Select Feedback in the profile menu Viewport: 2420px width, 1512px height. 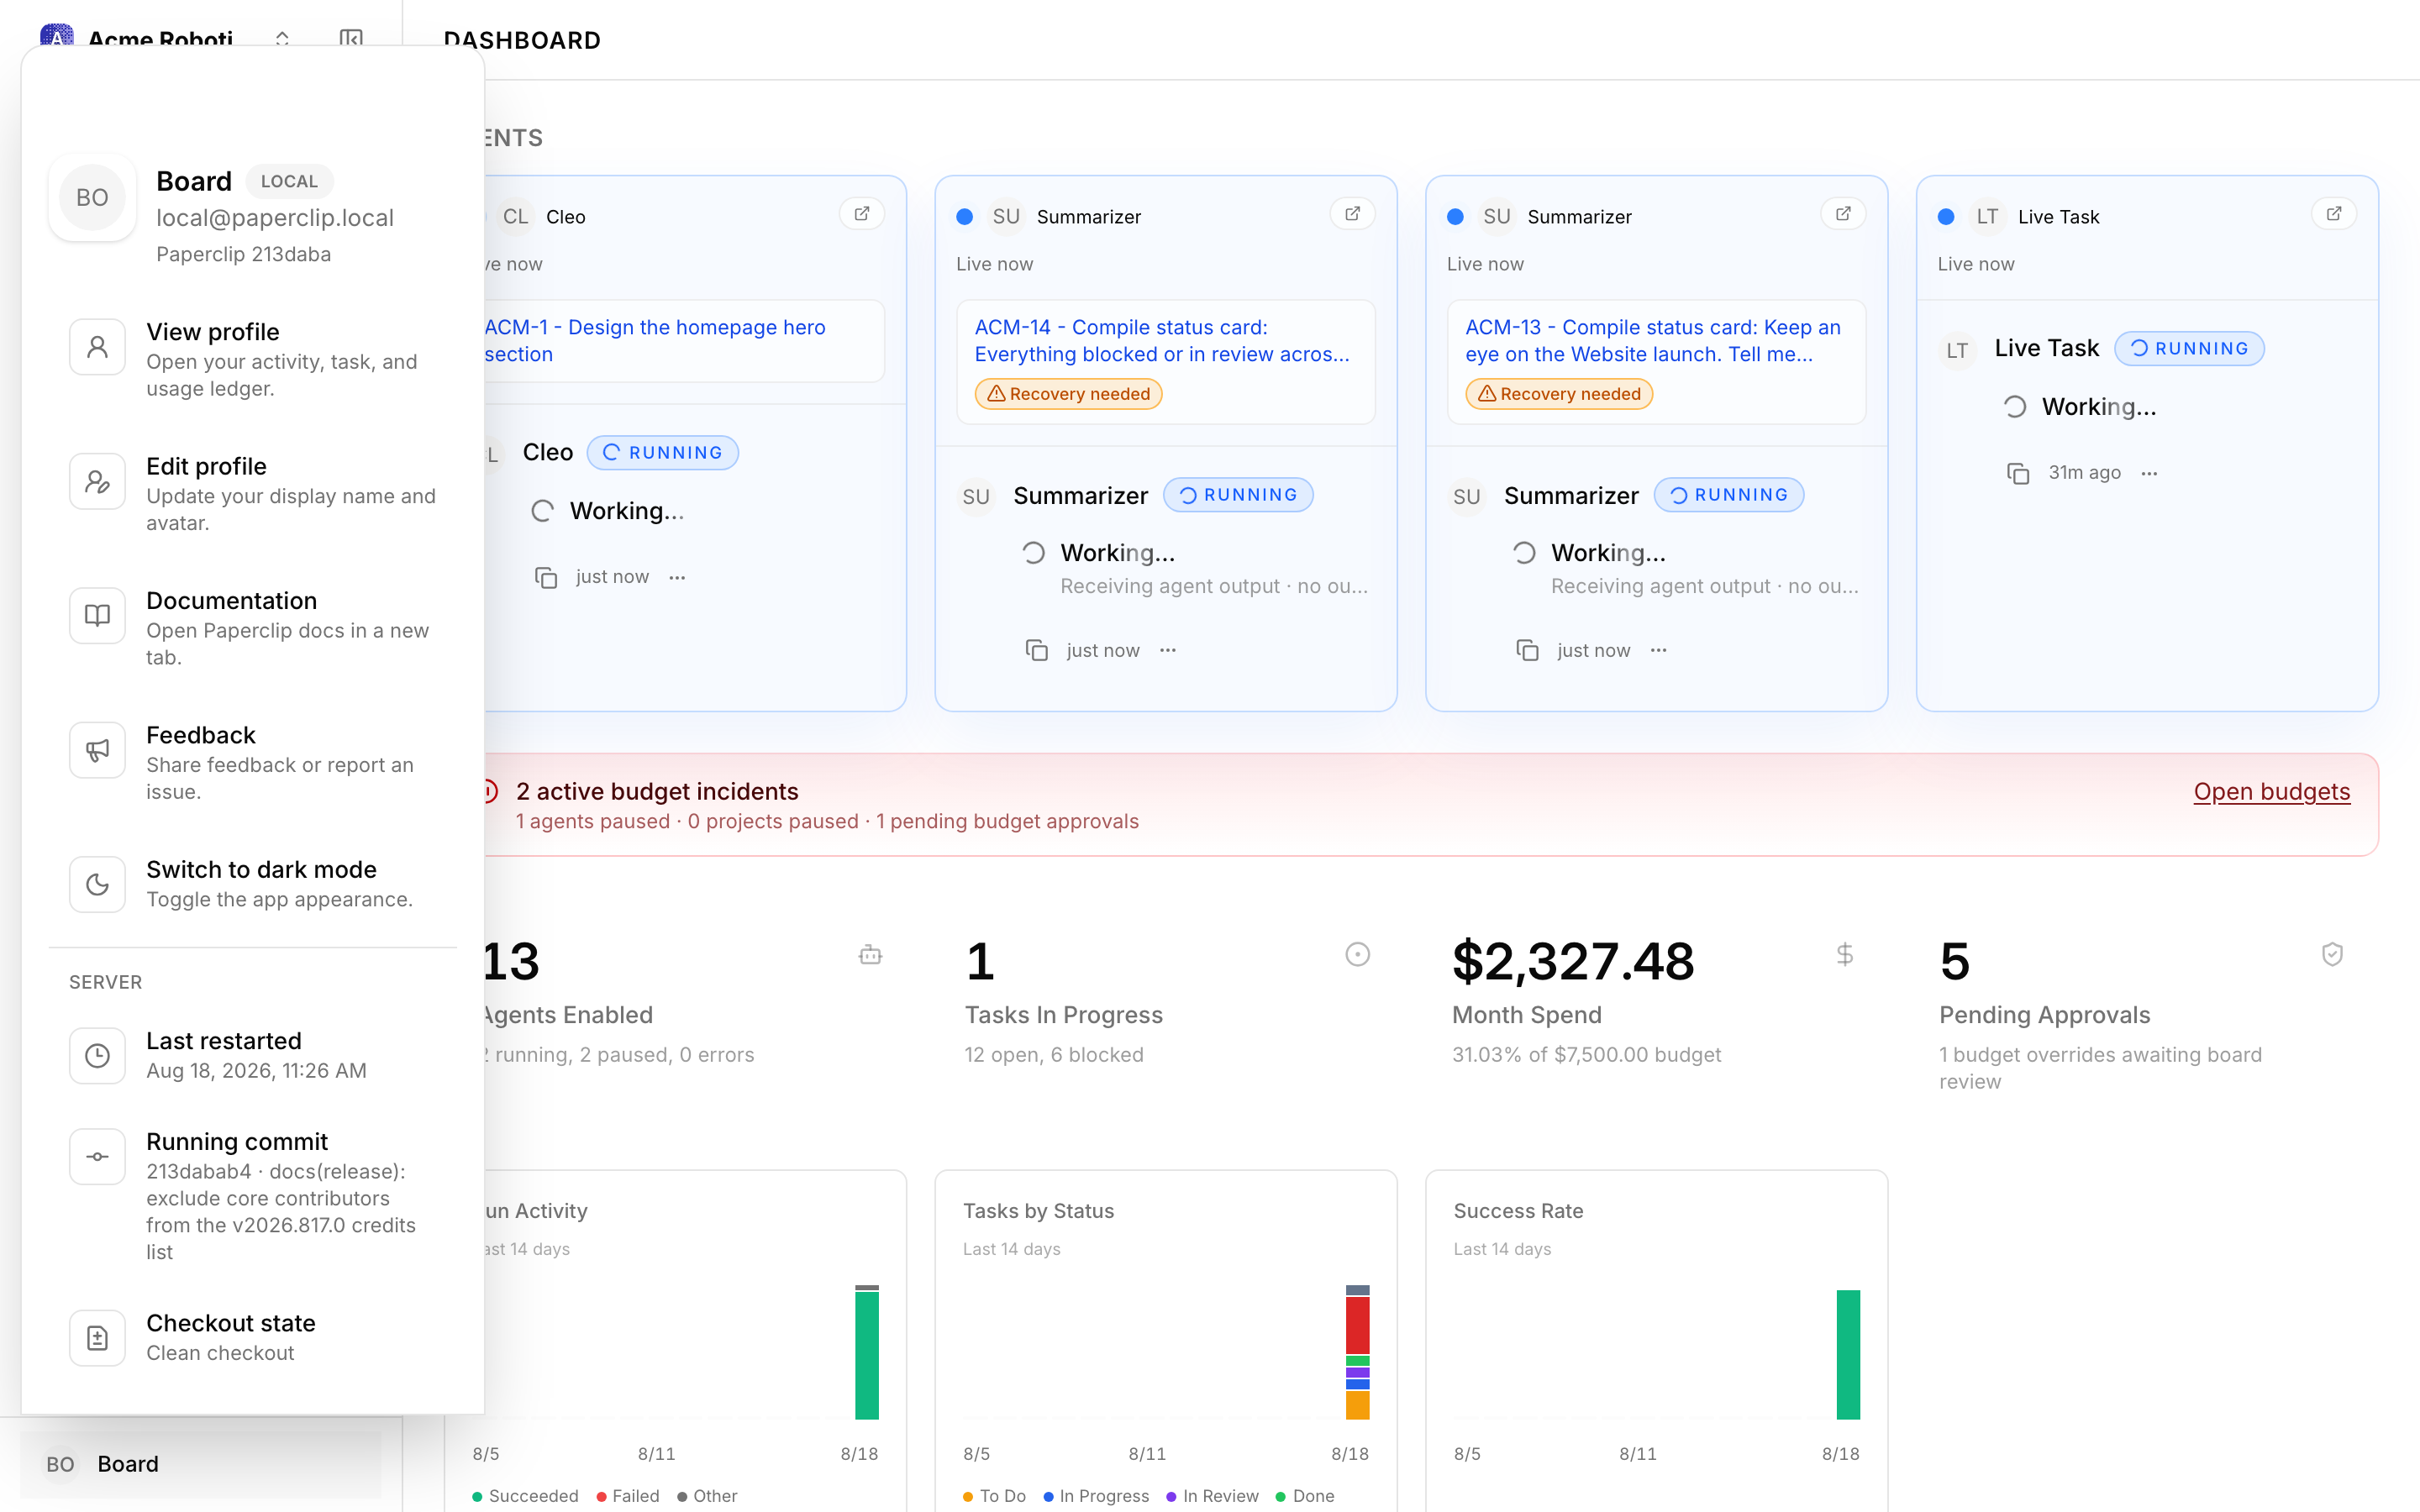[x=253, y=763]
